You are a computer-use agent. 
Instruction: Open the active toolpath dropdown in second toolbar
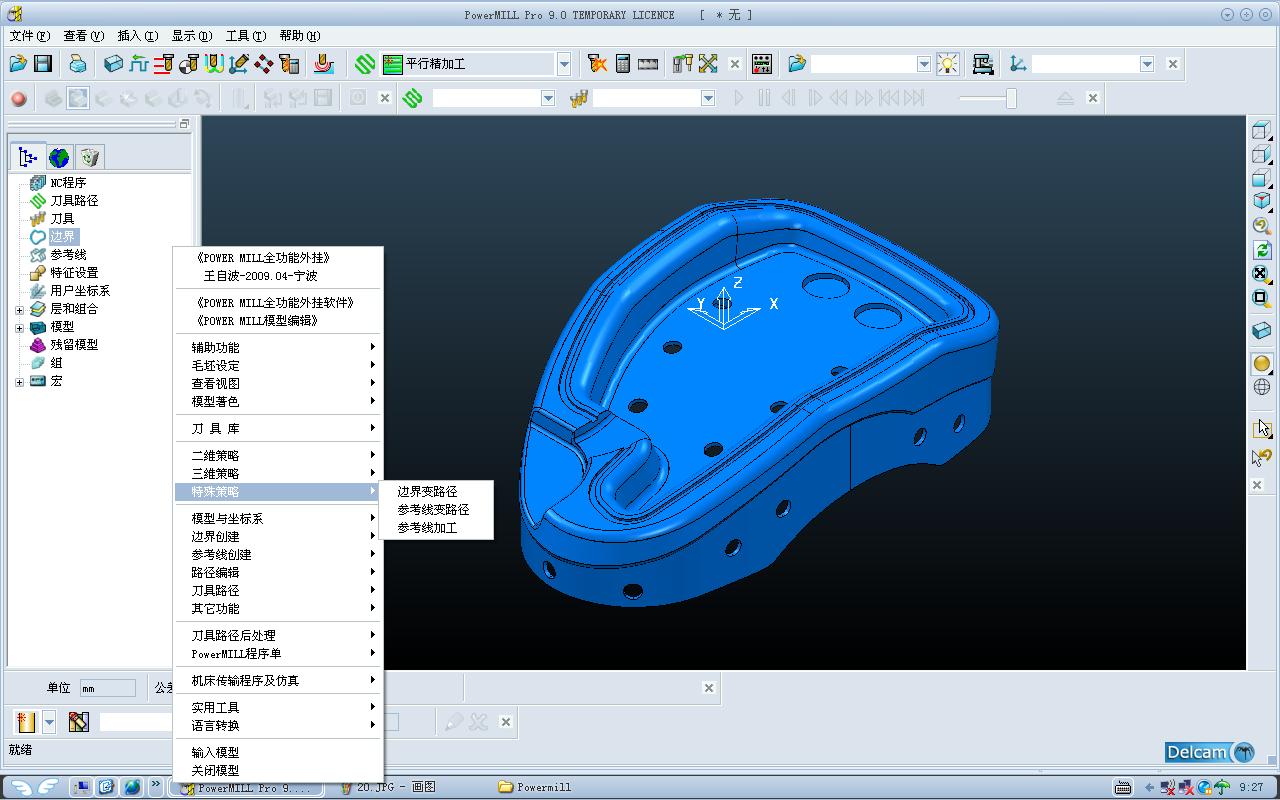(x=548, y=98)
